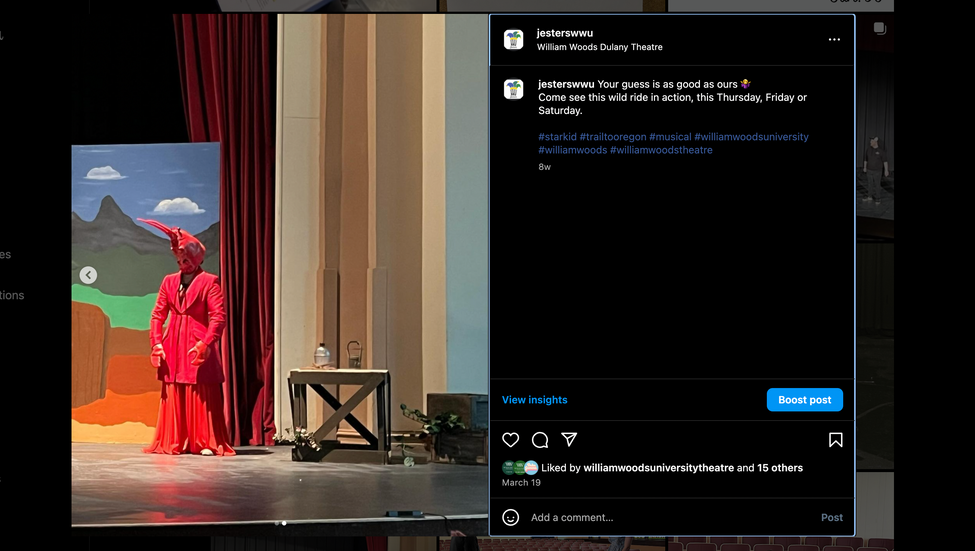Open the #williamwoodstheatre hashtag
Image resolution: width=975 pixels, height=551 pixels.
tap(661, 150)
